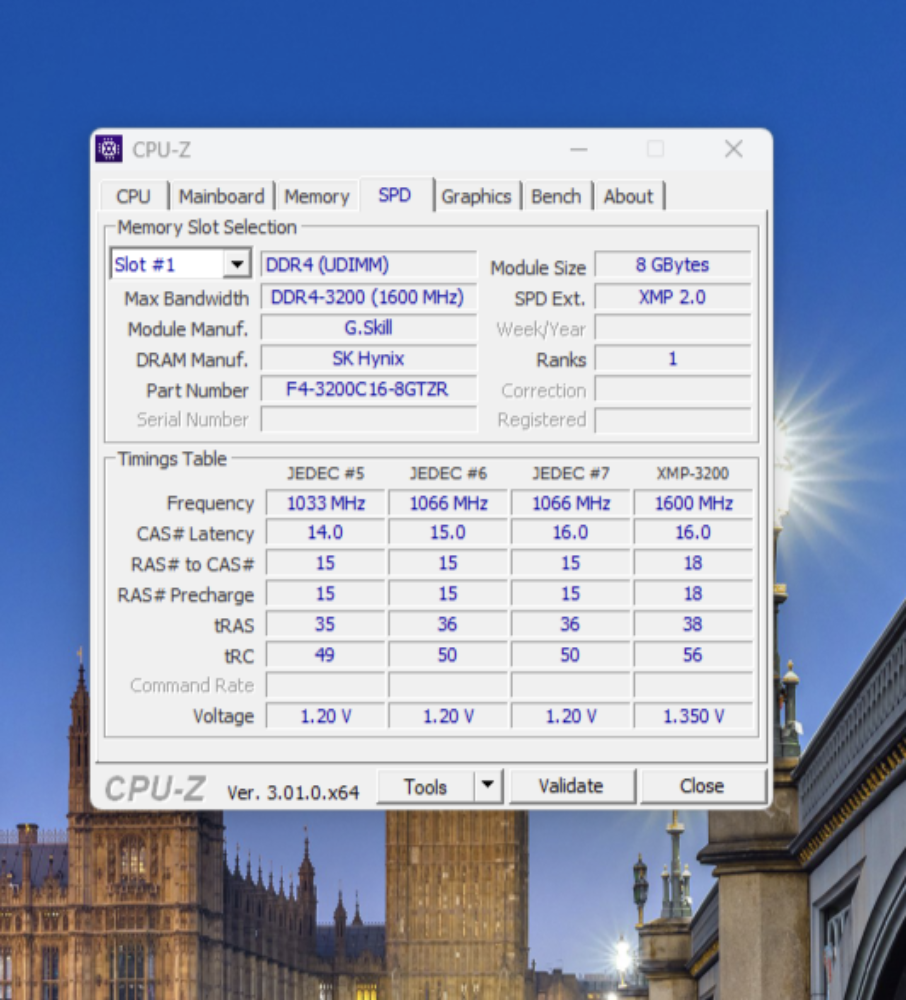Open the Tools dropdown arrow
906x1000 pixels.
click(488, 785)
